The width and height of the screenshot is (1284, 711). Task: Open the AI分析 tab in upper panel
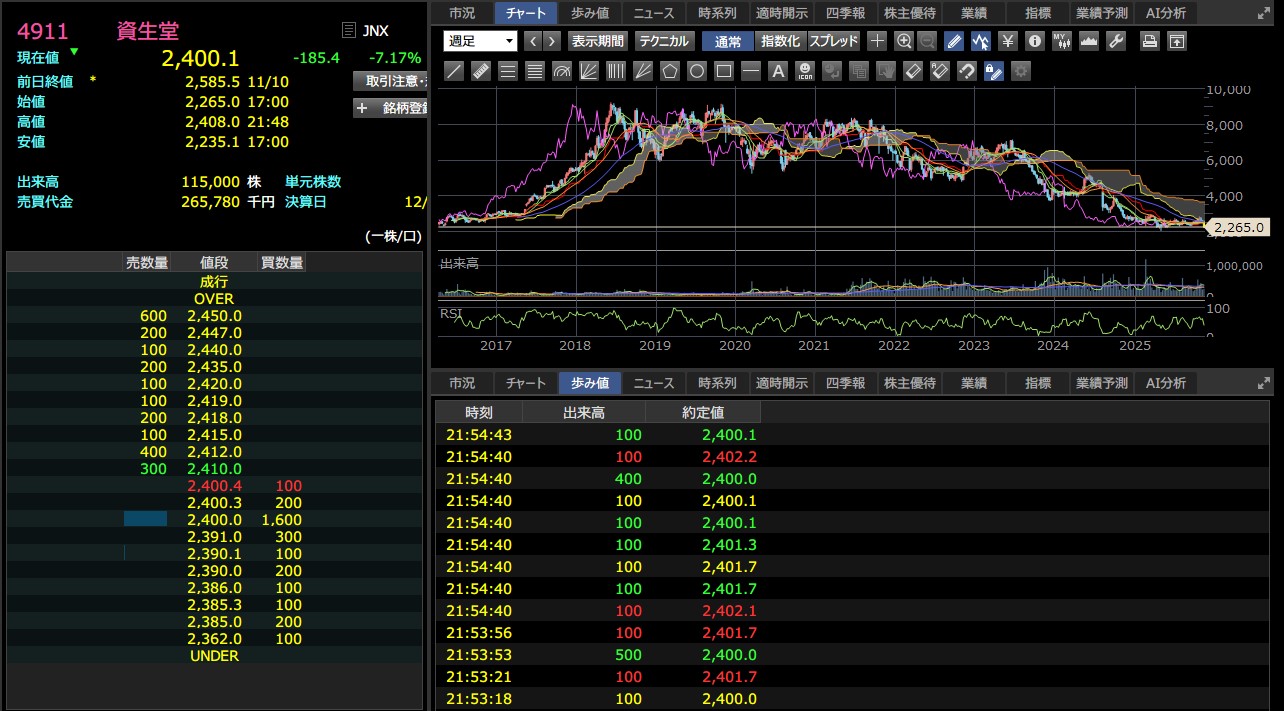[x=1166, y=13]
